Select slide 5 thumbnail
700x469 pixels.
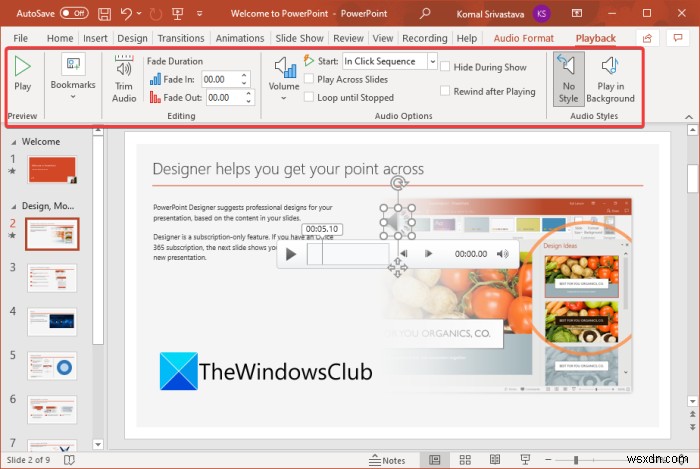tap(52, 366)
